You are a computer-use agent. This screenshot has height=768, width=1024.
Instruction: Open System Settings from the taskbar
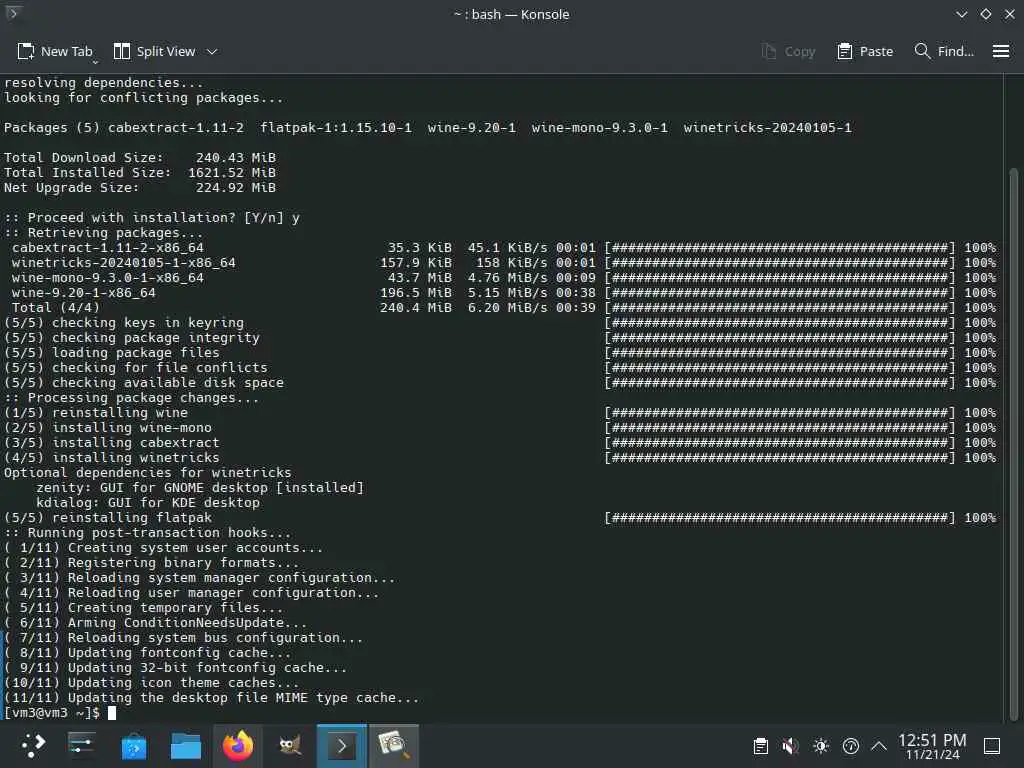(82, 745)
